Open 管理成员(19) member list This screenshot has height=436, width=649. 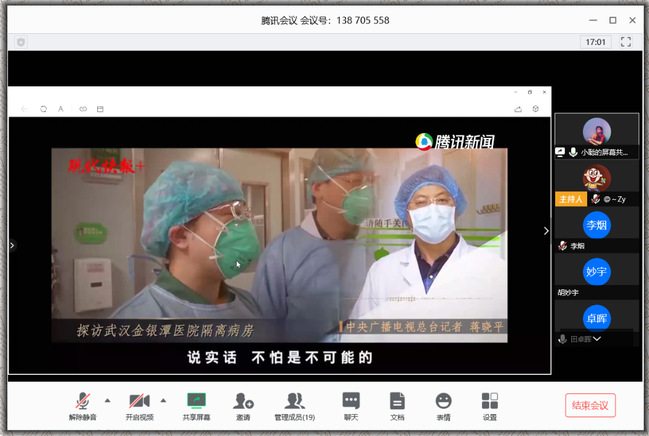[295, 401]
